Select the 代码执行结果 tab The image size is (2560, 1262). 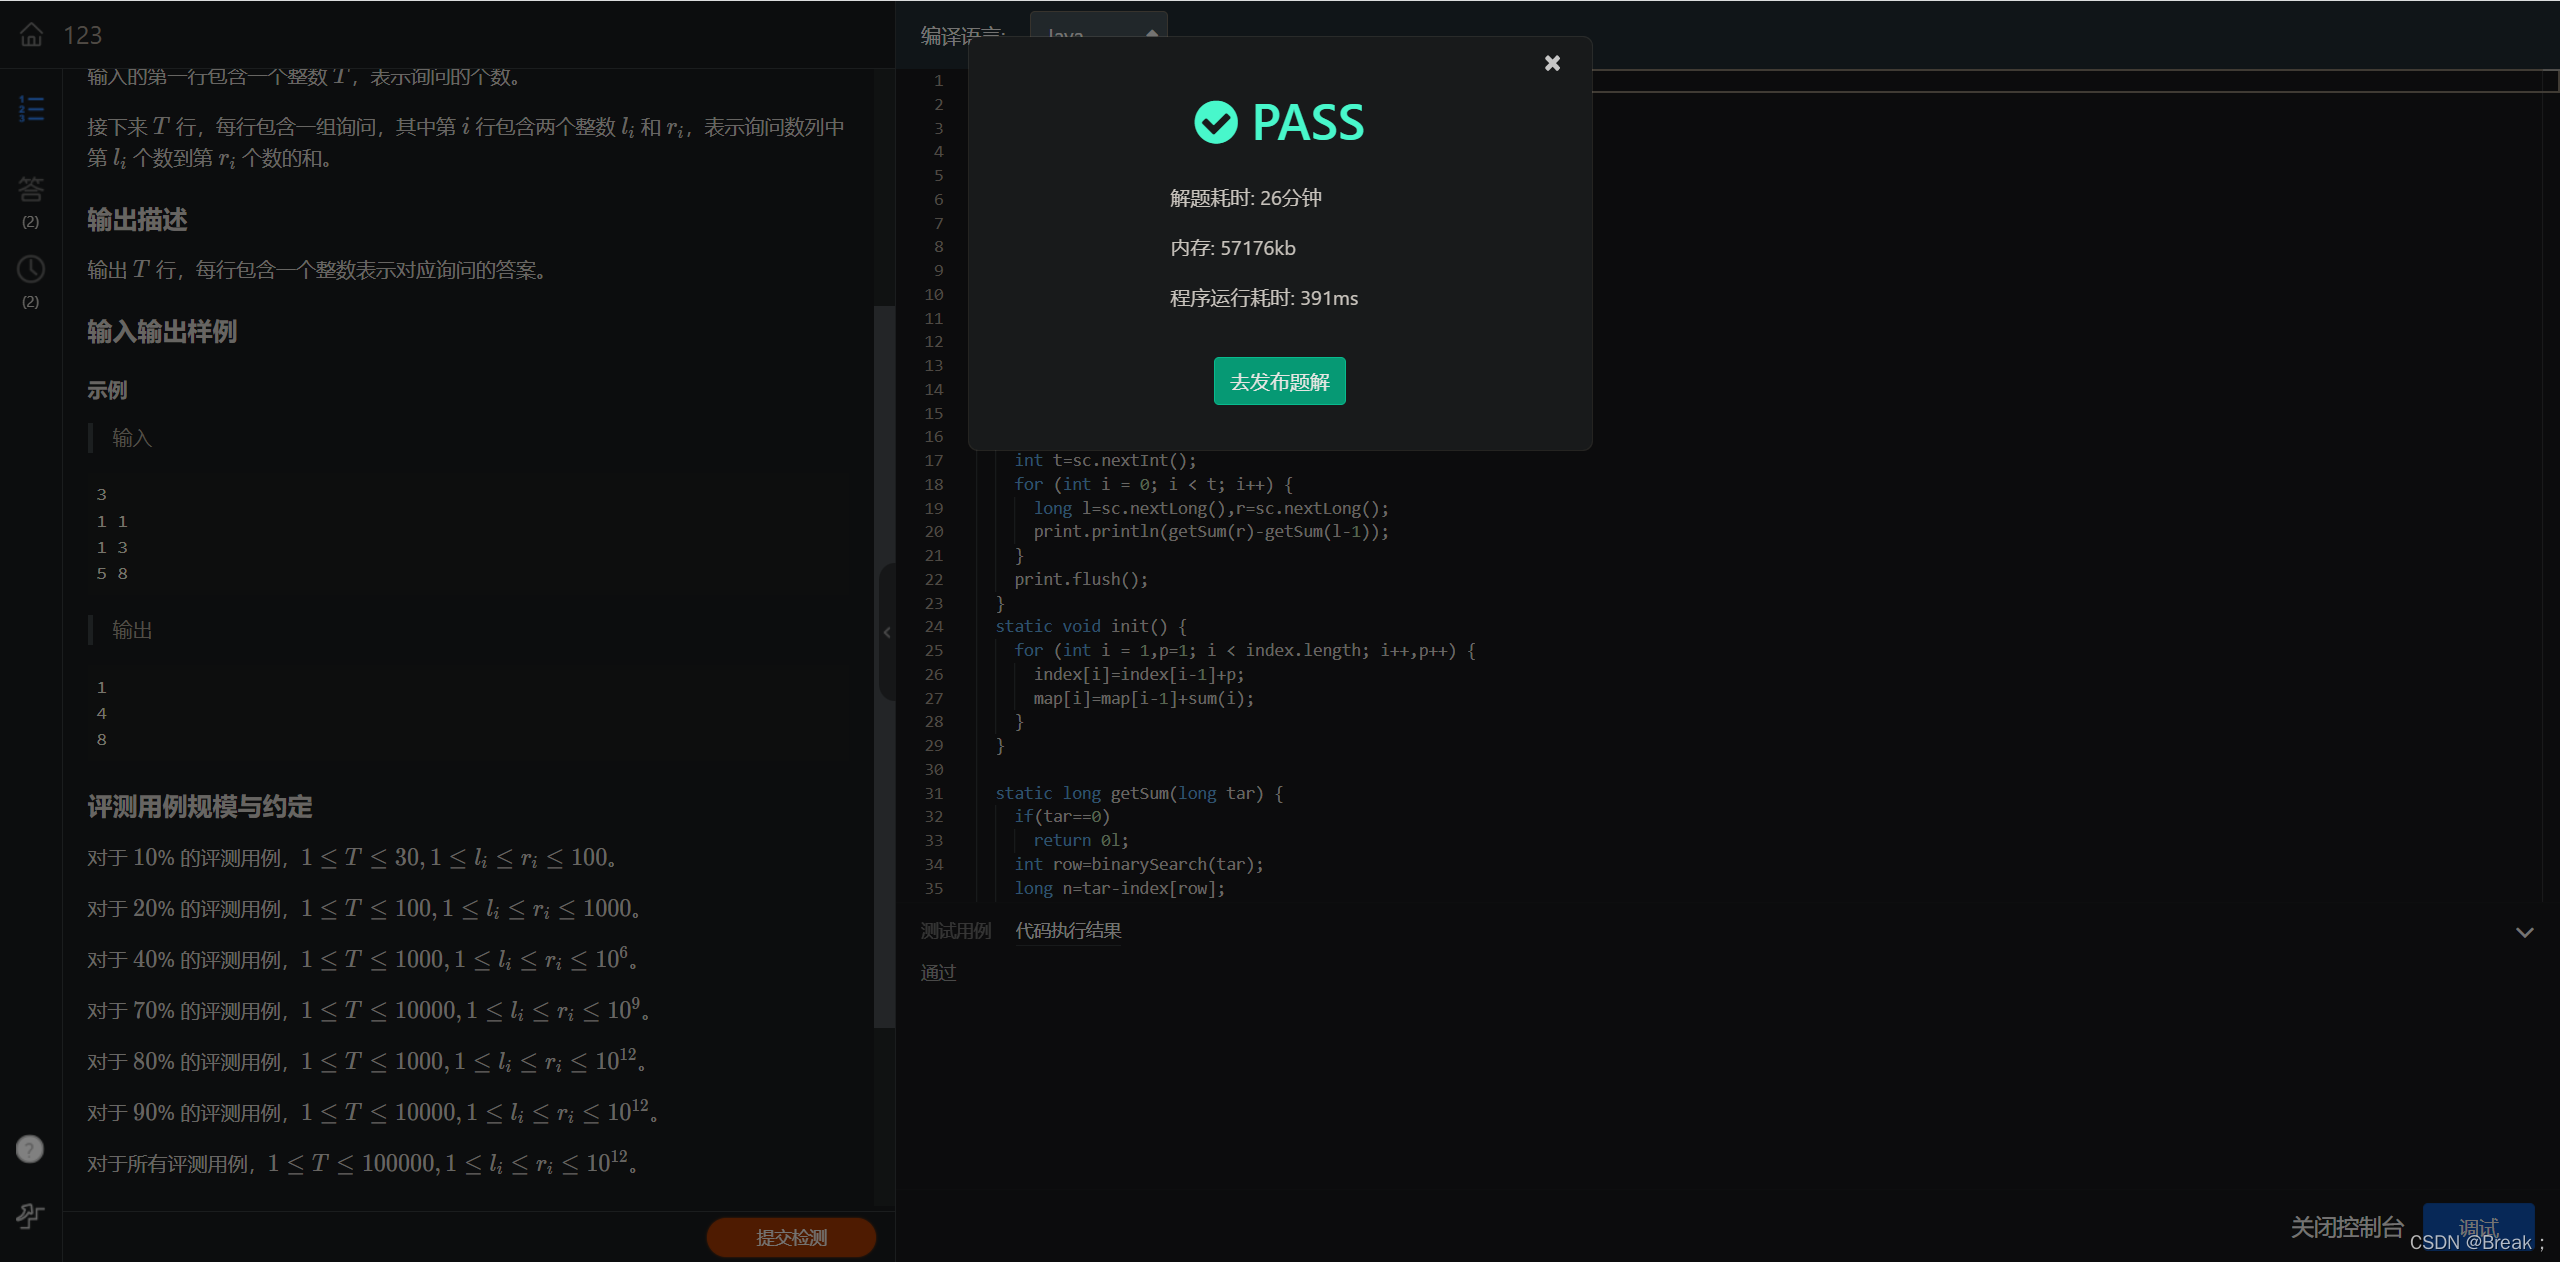click(x=1068, y=931)
